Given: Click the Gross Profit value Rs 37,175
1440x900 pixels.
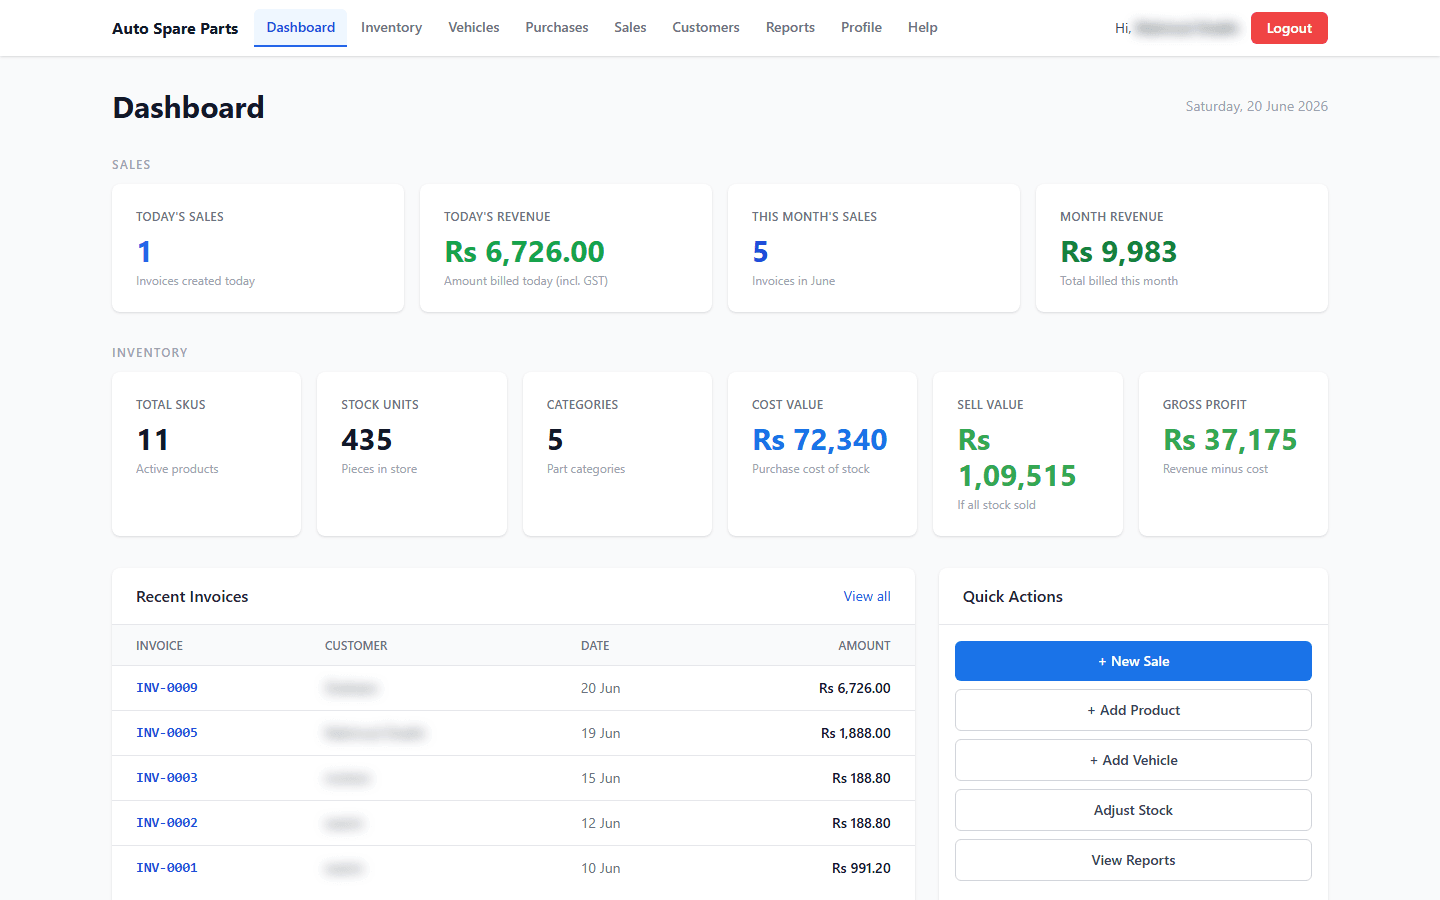Looking at the screenshot, I should click(x=1230, y=440).
